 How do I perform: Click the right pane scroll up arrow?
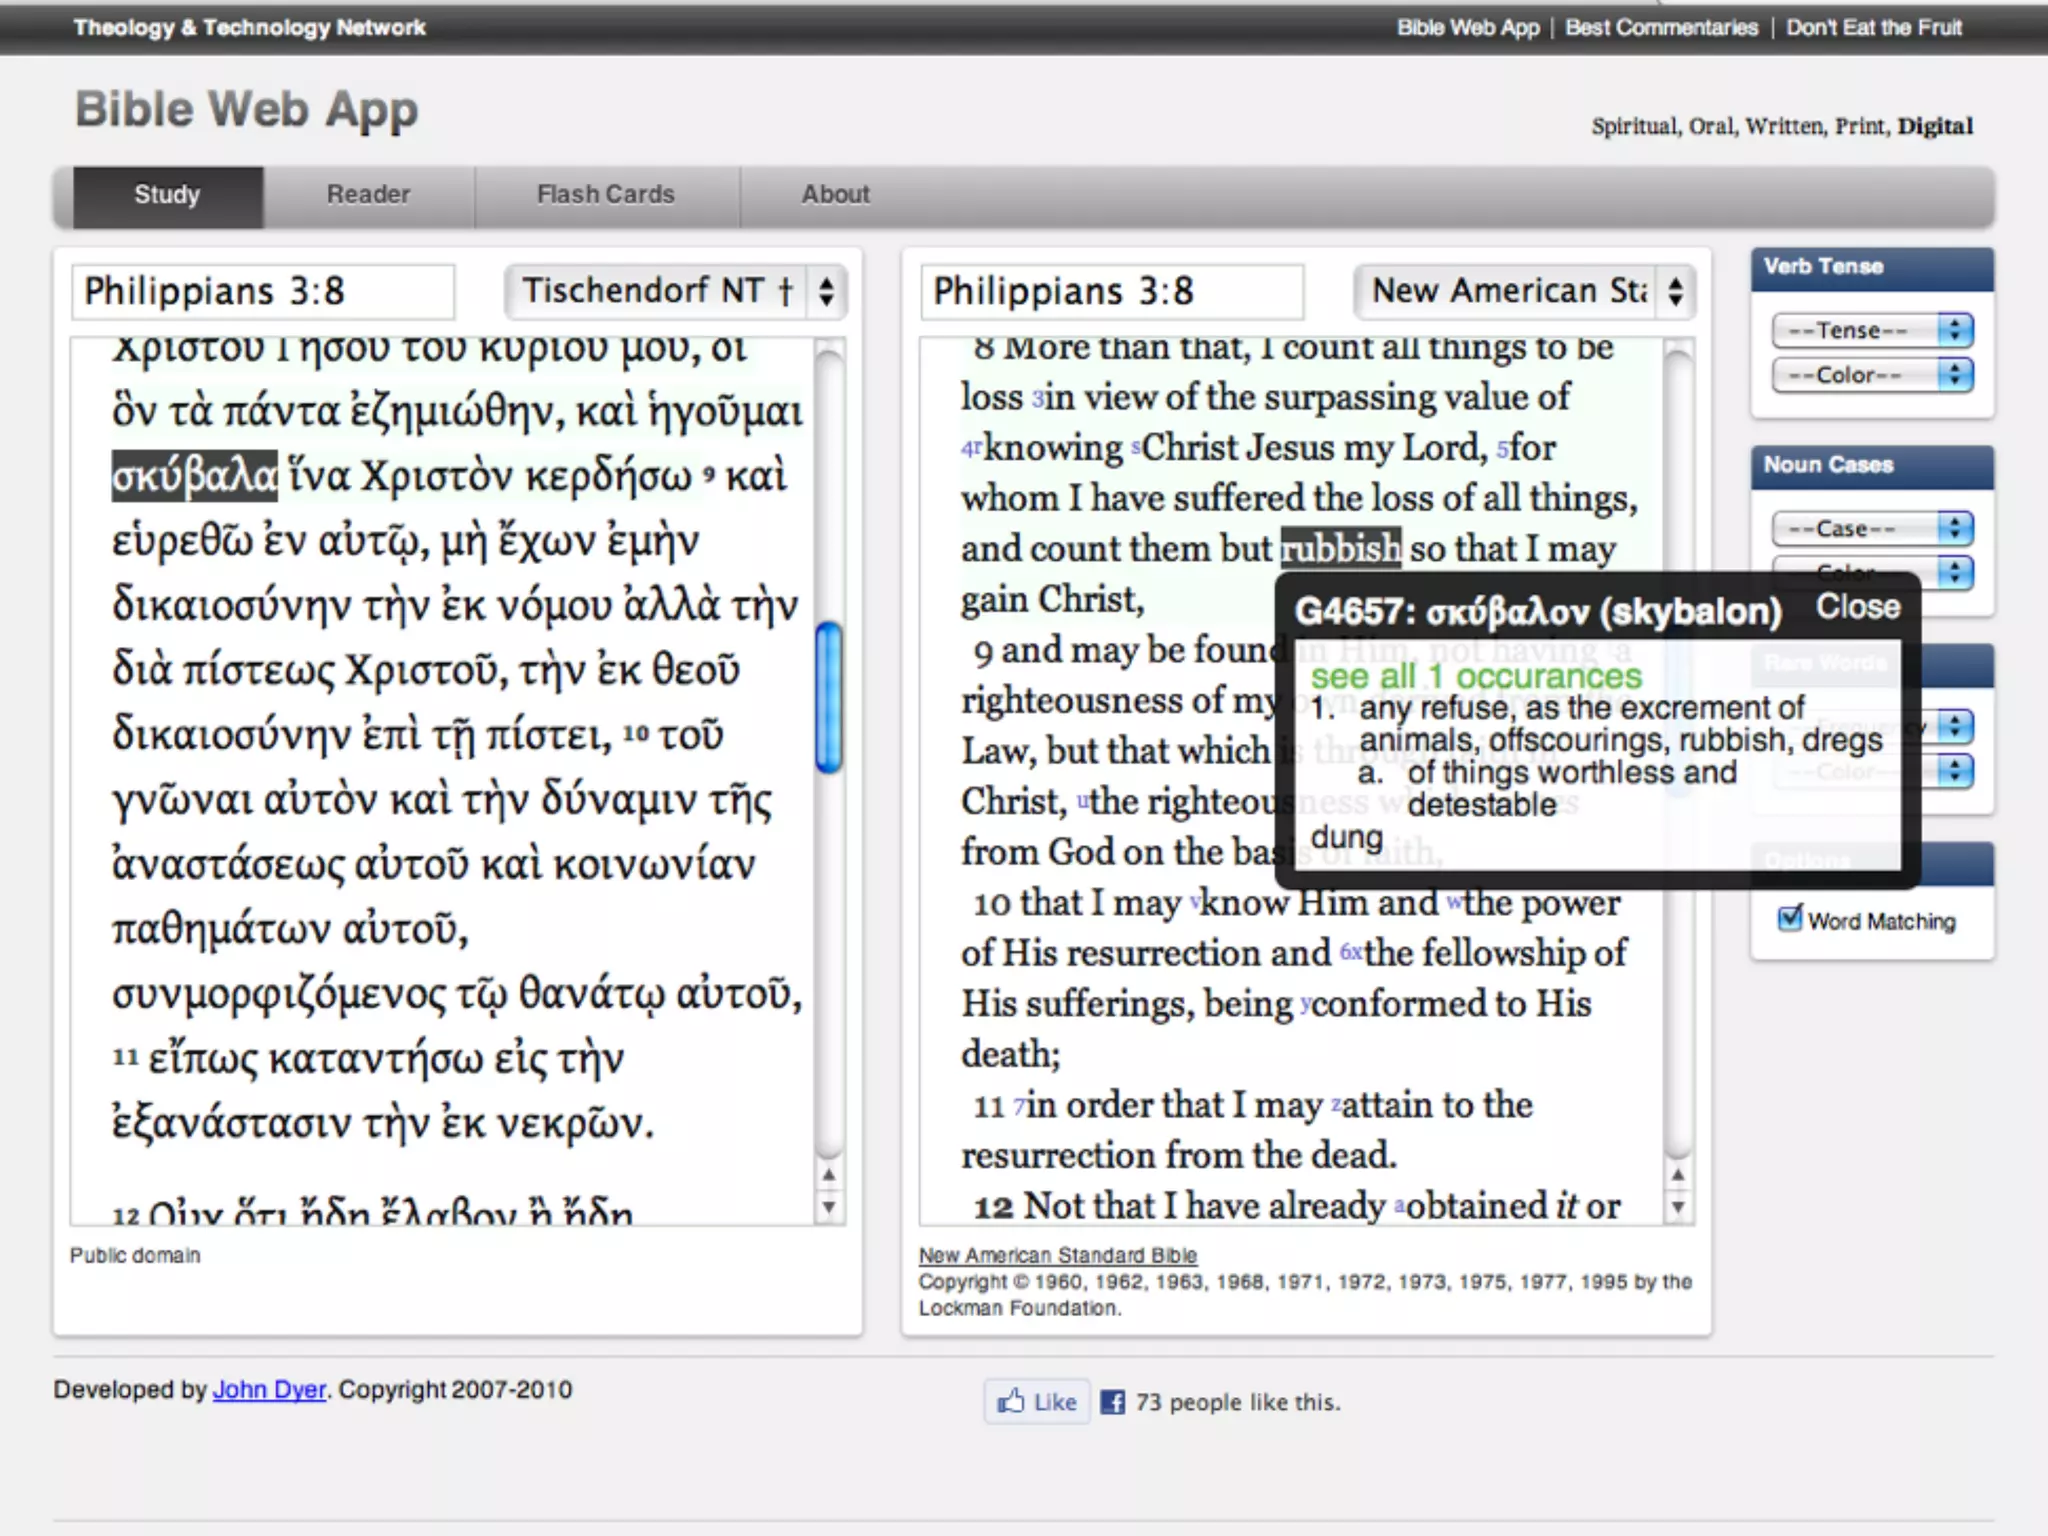(x=1678, y=1175)
